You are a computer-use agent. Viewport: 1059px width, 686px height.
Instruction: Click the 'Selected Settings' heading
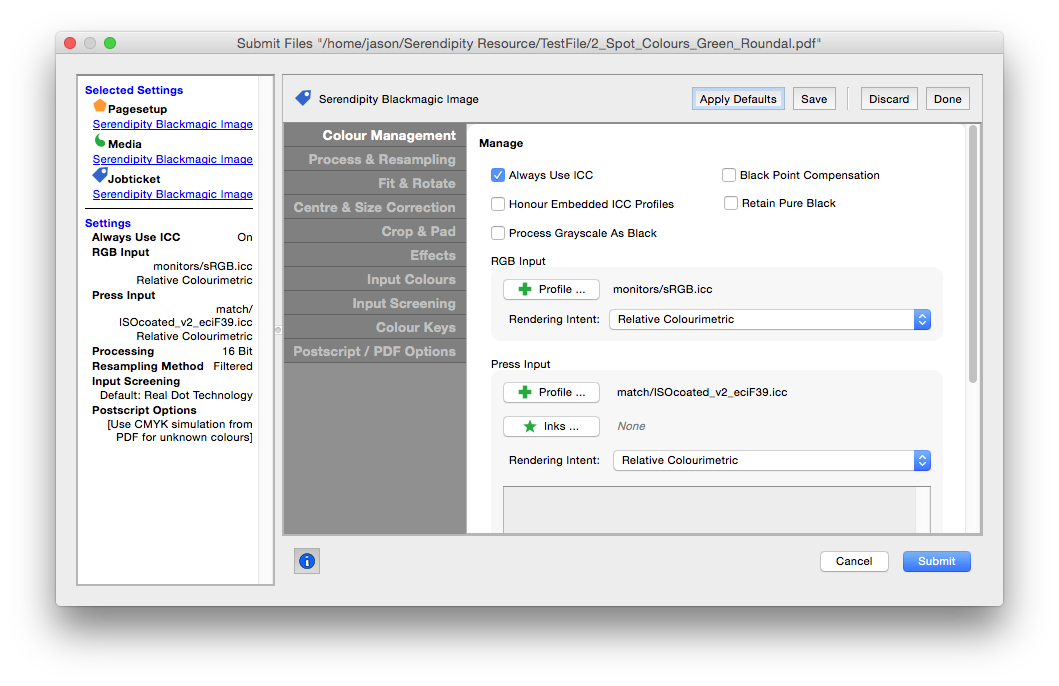[134, 90]
